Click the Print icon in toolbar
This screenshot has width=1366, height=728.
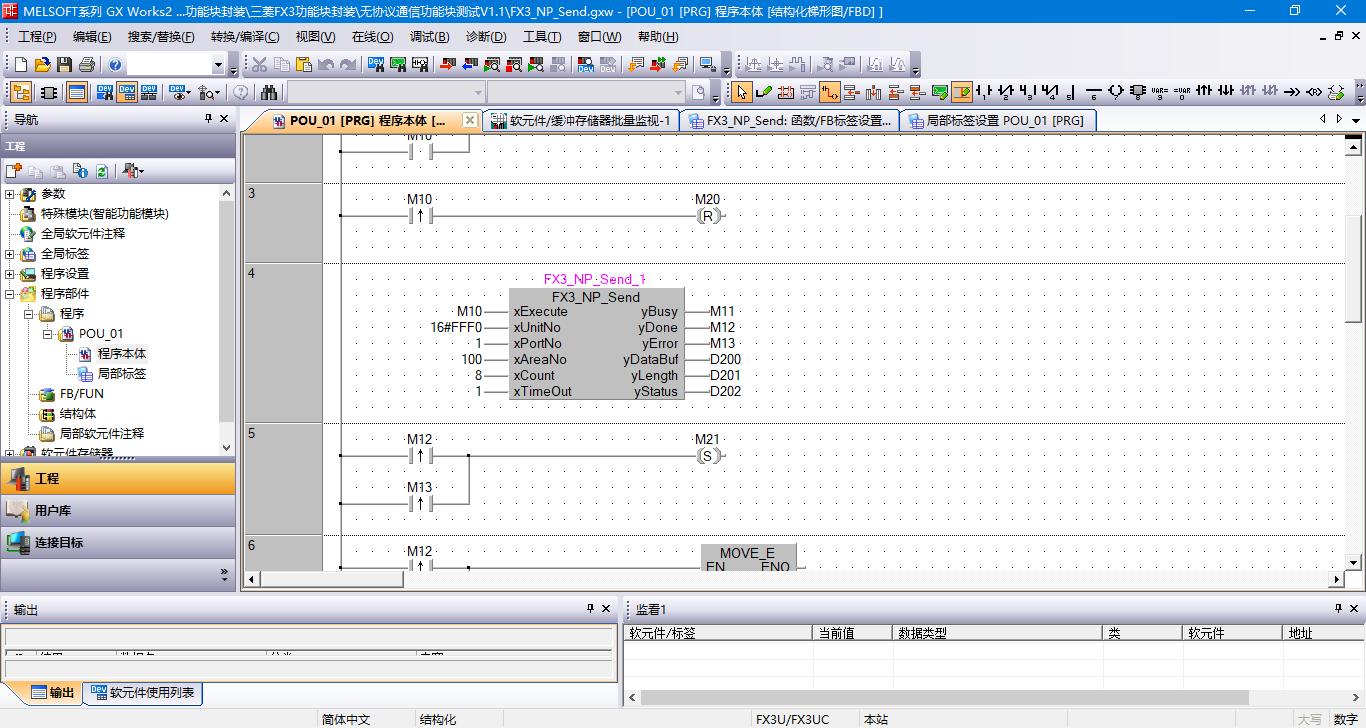tap(86, 65)
